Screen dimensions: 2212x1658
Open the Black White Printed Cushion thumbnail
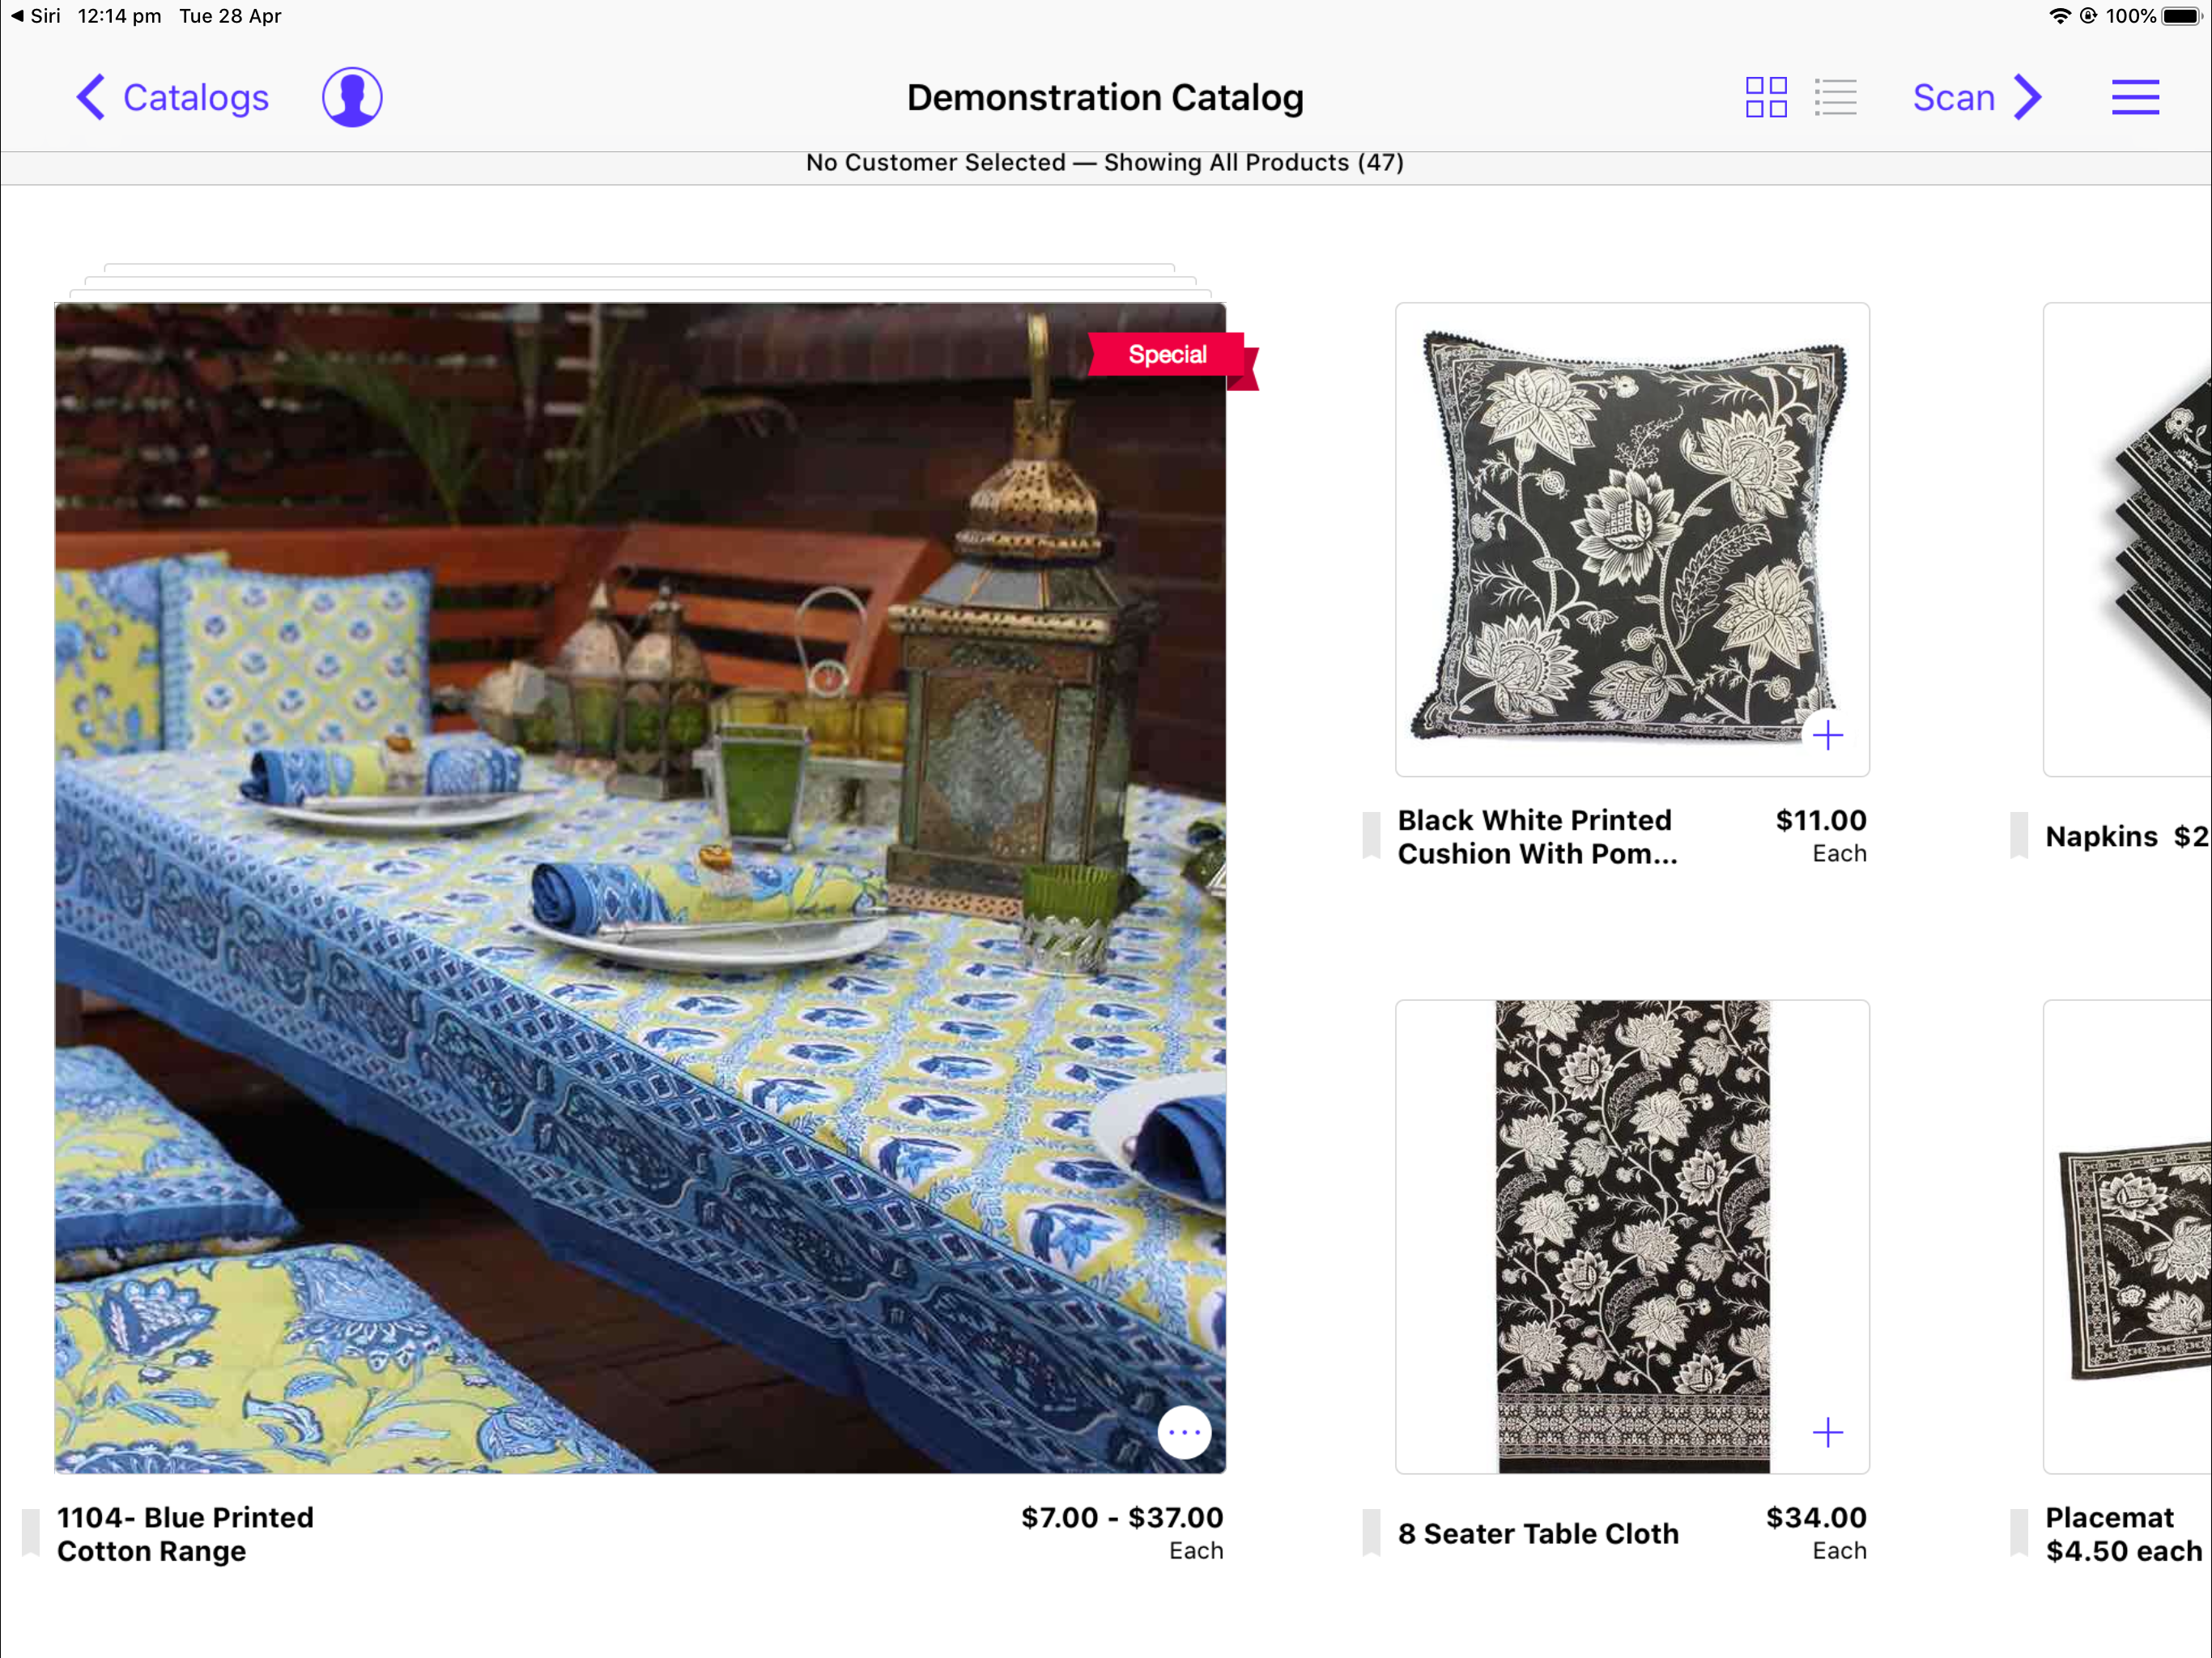pos(1632,540)
